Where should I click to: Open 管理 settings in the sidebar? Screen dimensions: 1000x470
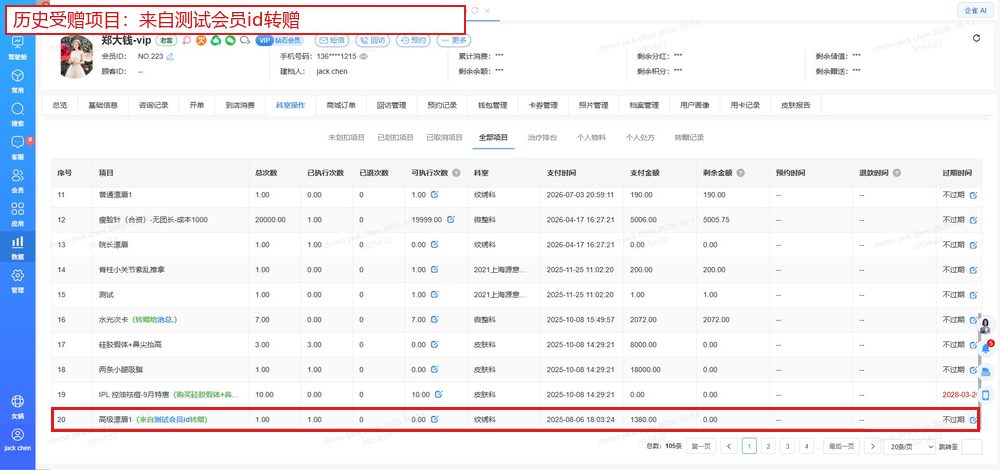[18, 280]
